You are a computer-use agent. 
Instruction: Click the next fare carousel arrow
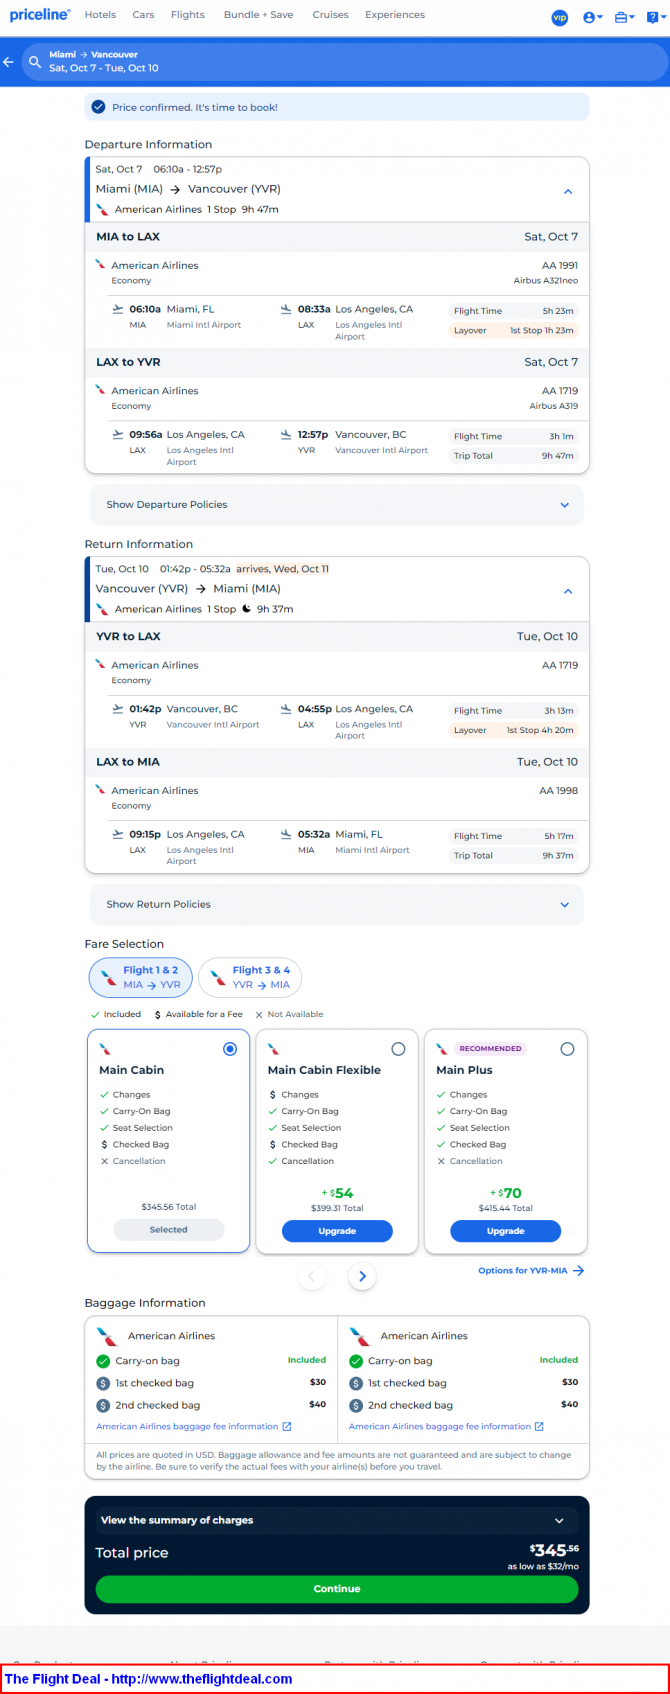point(362,1276)
